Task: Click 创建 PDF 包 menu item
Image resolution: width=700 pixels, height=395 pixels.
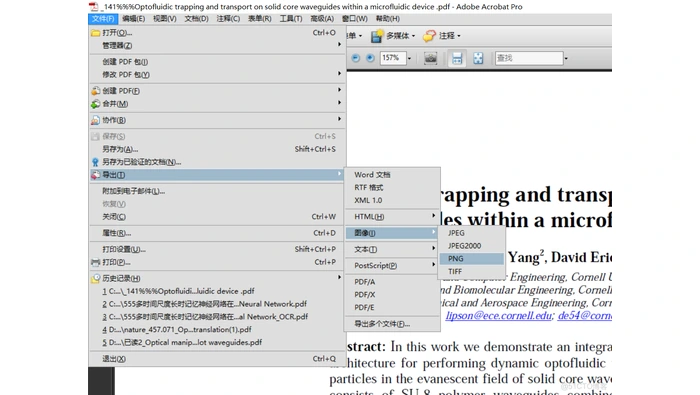Action: [x=217, y=62]
